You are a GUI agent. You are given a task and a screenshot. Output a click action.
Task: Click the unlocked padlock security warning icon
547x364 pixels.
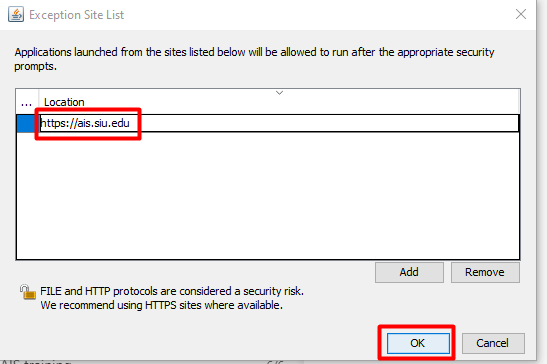(28, 292)
